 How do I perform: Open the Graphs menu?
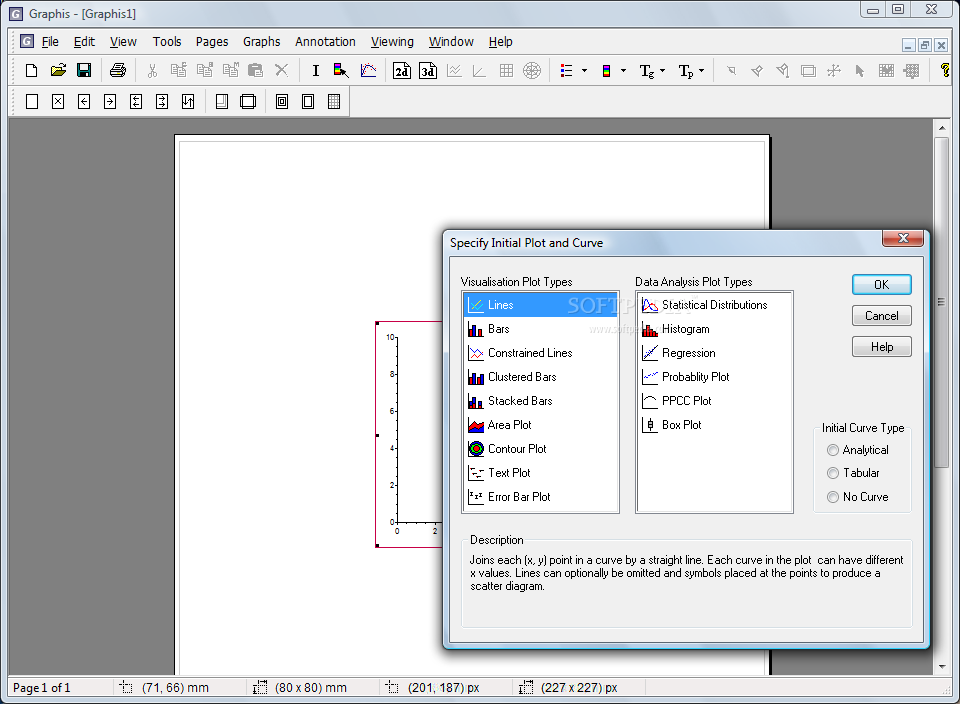click(261, 42)
